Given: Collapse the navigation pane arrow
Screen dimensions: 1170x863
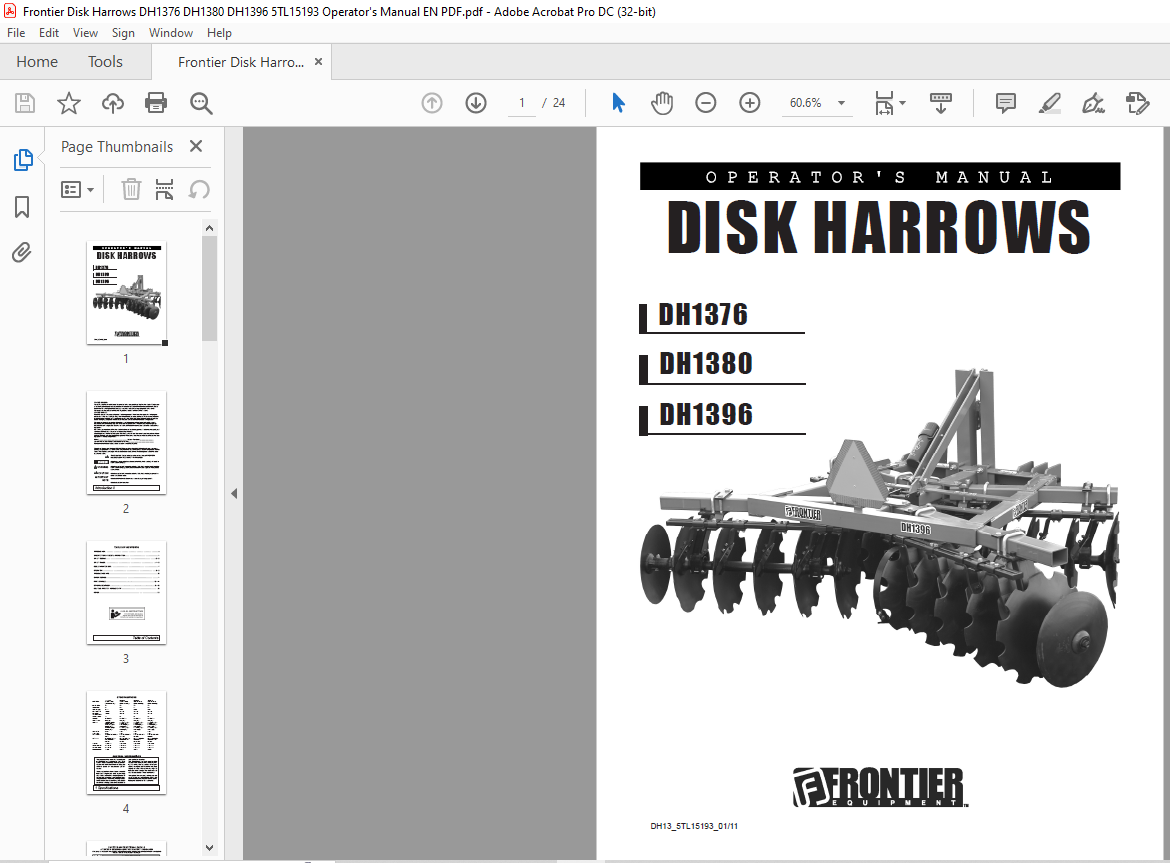Looking at the screenshot, I should [x=234, y=494].
